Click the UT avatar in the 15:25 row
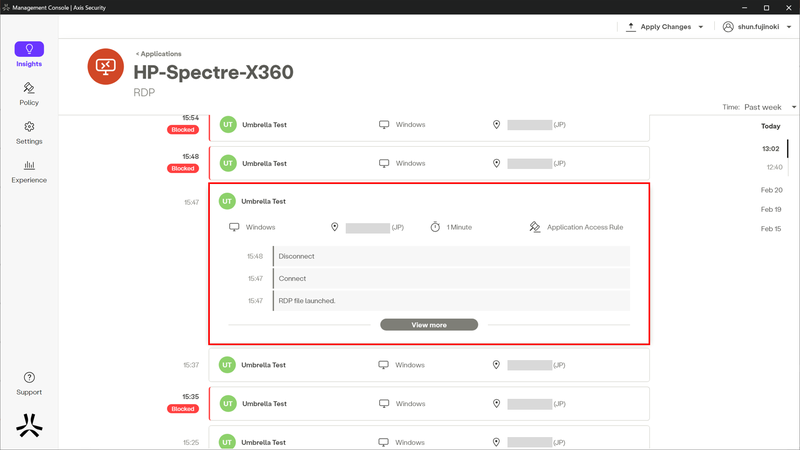 click(227, 442)
